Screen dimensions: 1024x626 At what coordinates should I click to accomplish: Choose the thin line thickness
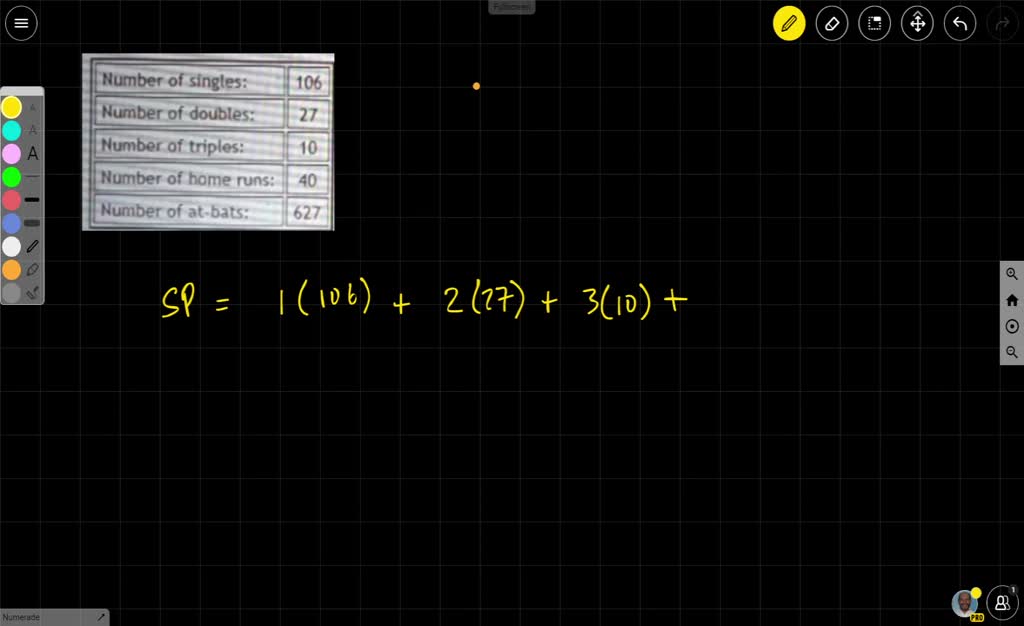(33, 177)
